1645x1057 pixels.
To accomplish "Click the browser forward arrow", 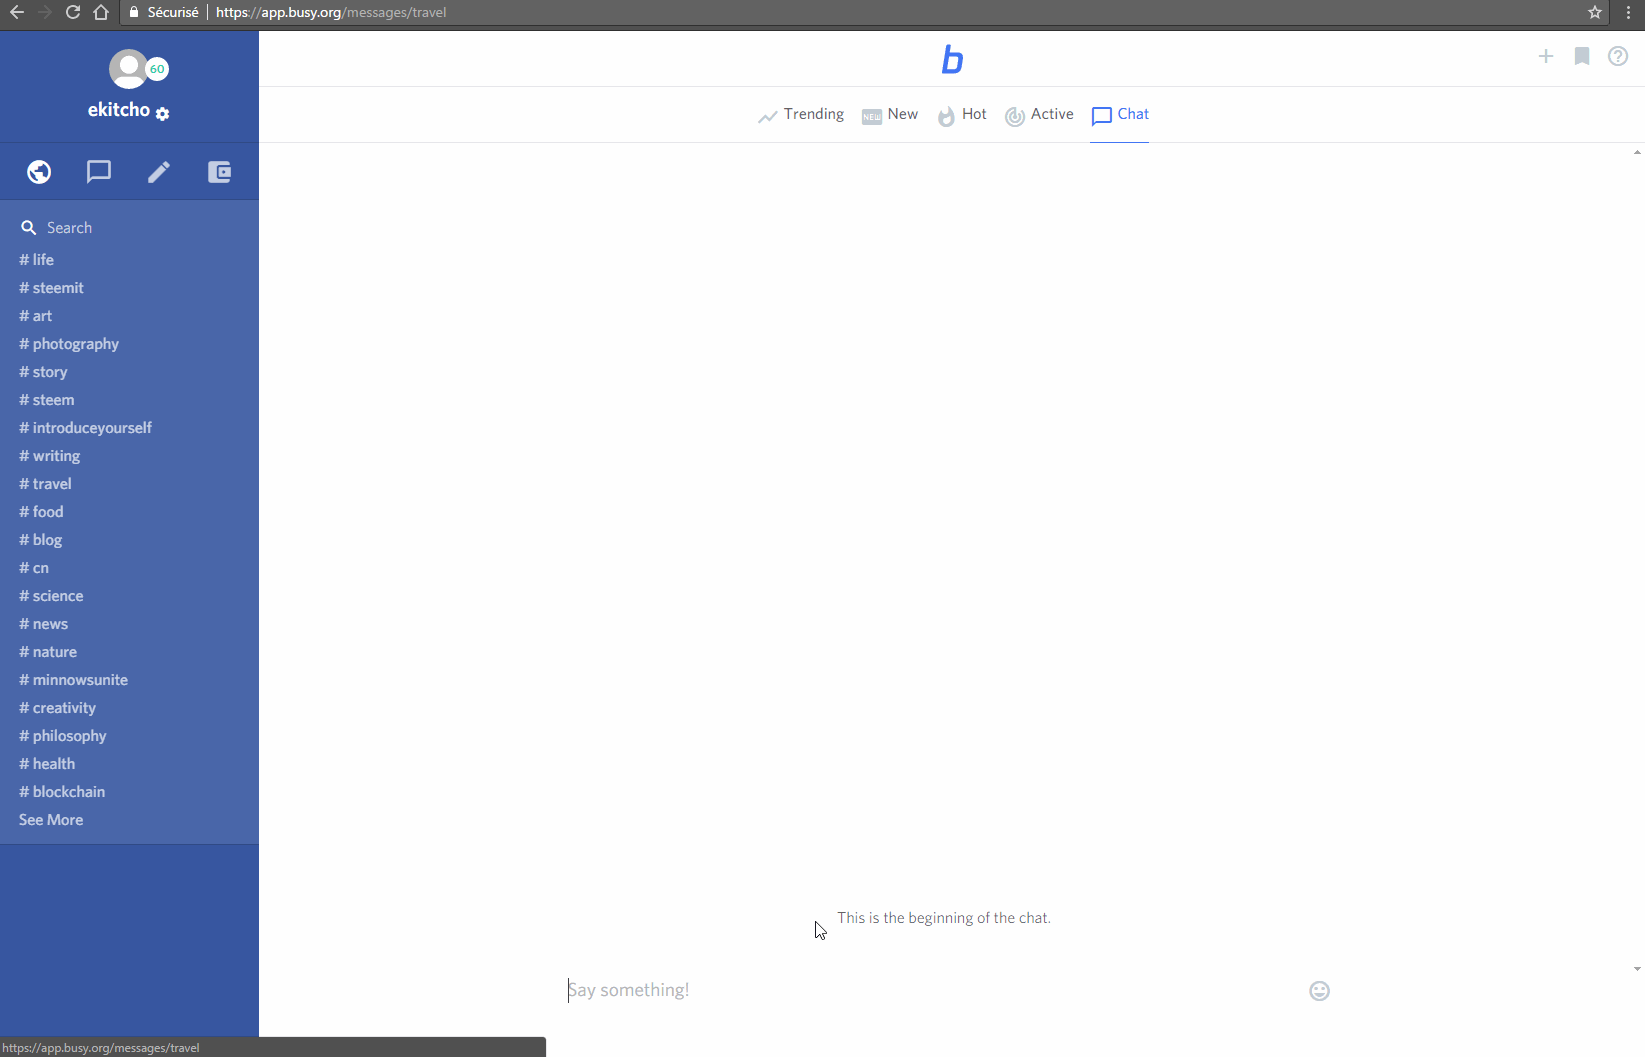I will tap(45, 12).
